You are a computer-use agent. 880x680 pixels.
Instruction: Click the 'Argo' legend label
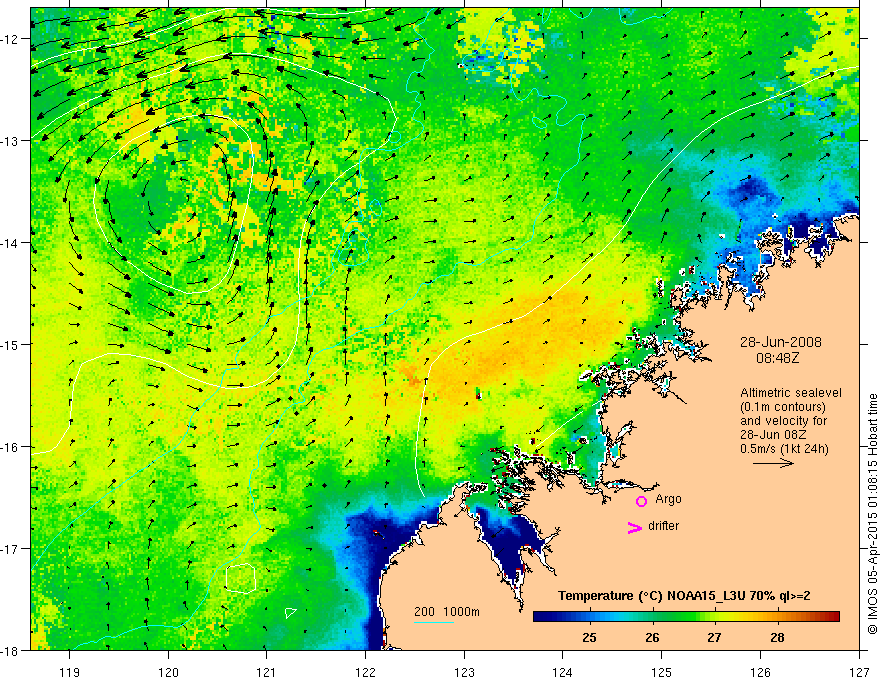pyautogui.click(x=668, y=499)
